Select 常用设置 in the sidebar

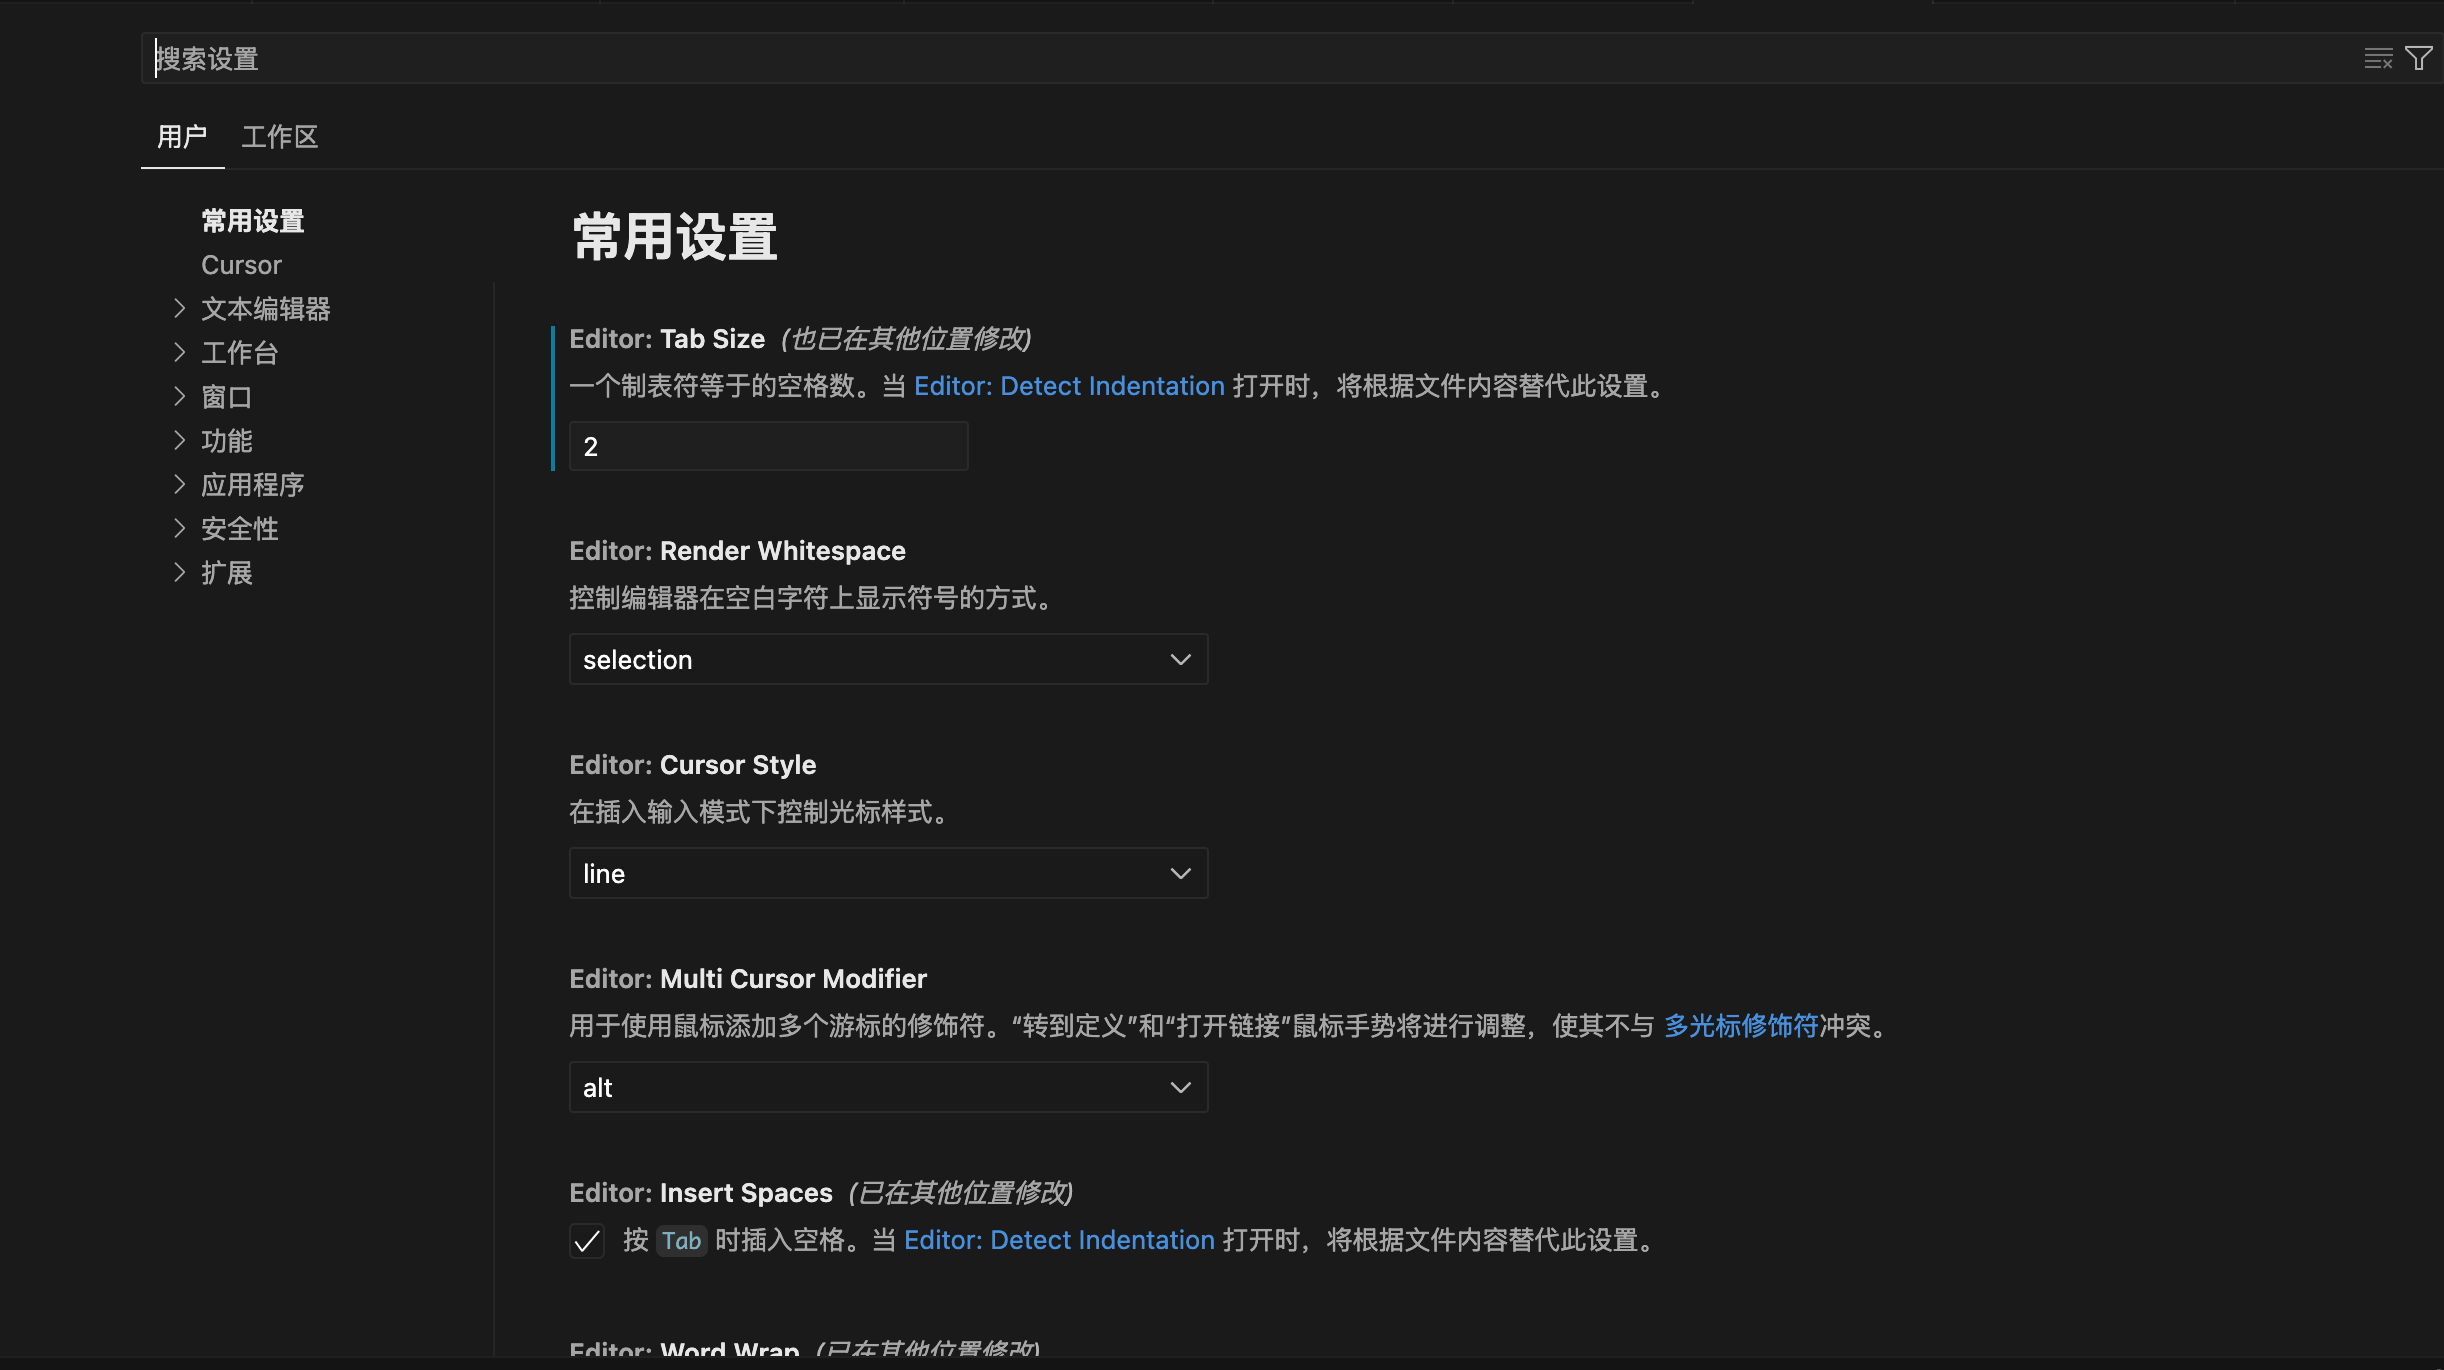tap(253, 221)
